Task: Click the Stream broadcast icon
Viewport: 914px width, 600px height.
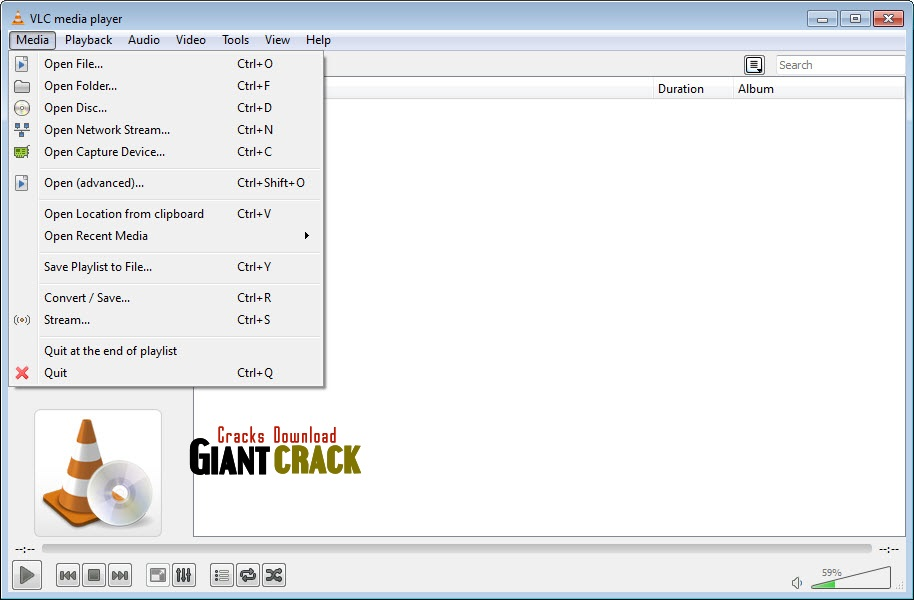Action: tap(22, 320)
